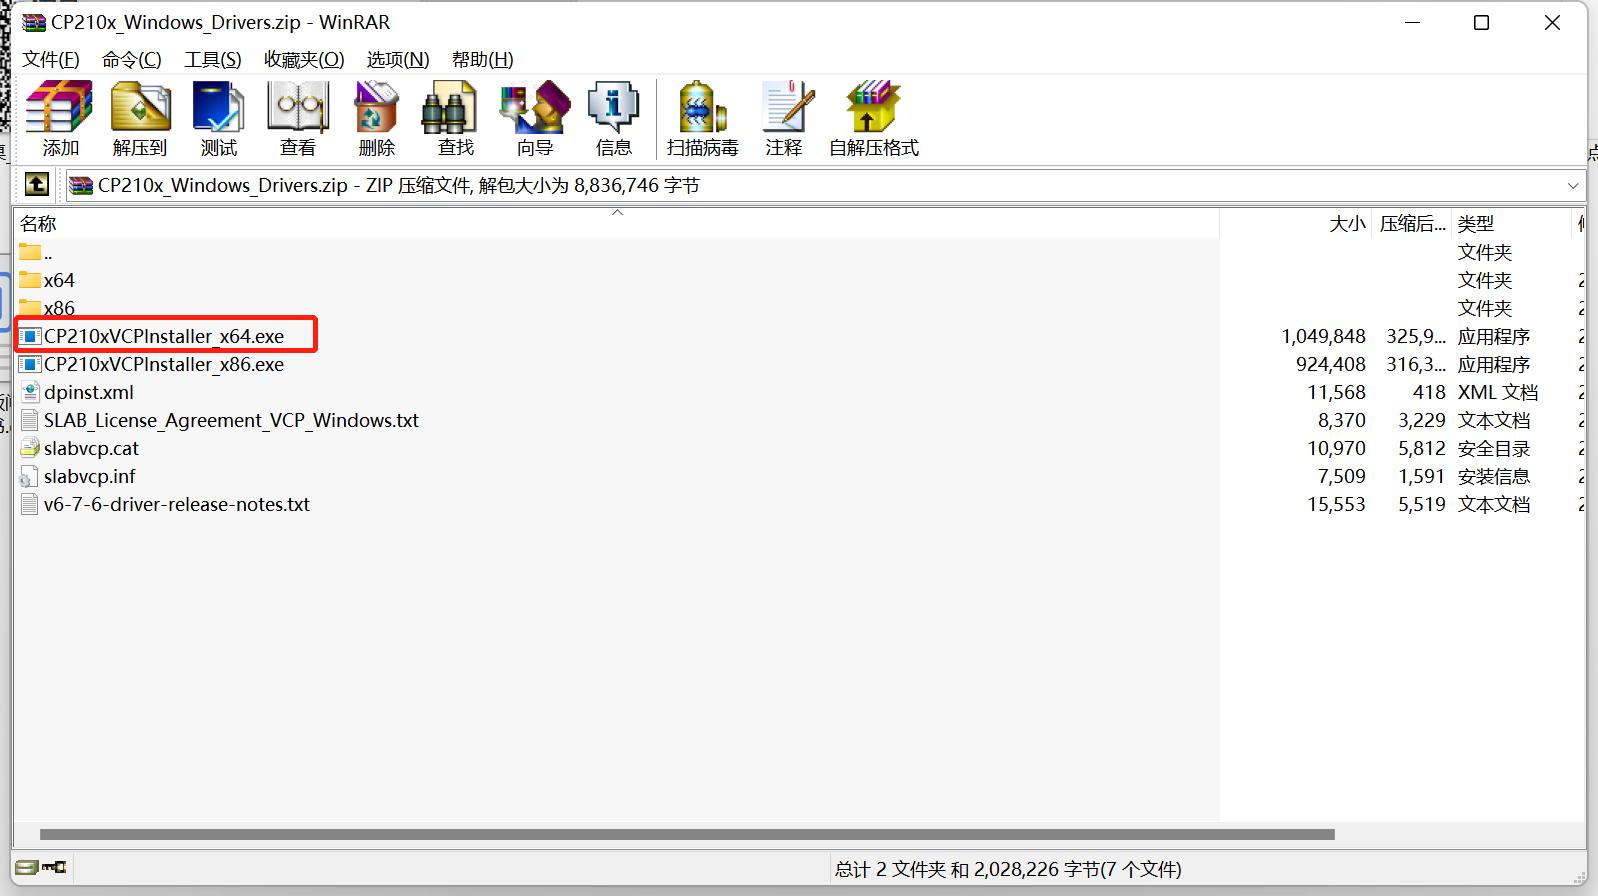The height and width of the screenshot is (896, 1598).
Task: Click the packed size value 3,229
Action: tap(1422, 420)
